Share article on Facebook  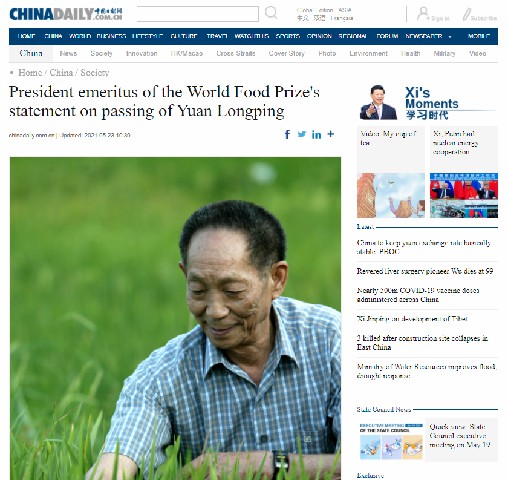287,134
